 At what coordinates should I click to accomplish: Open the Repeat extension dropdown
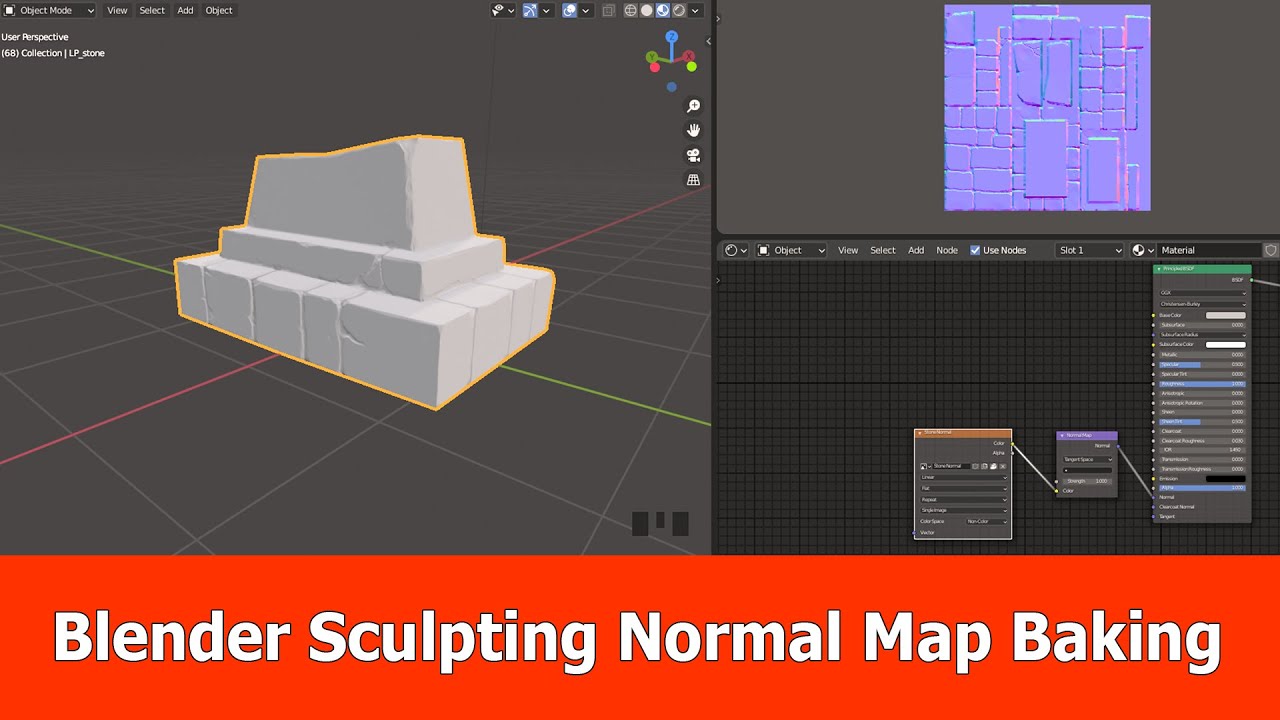pos(964,499)
